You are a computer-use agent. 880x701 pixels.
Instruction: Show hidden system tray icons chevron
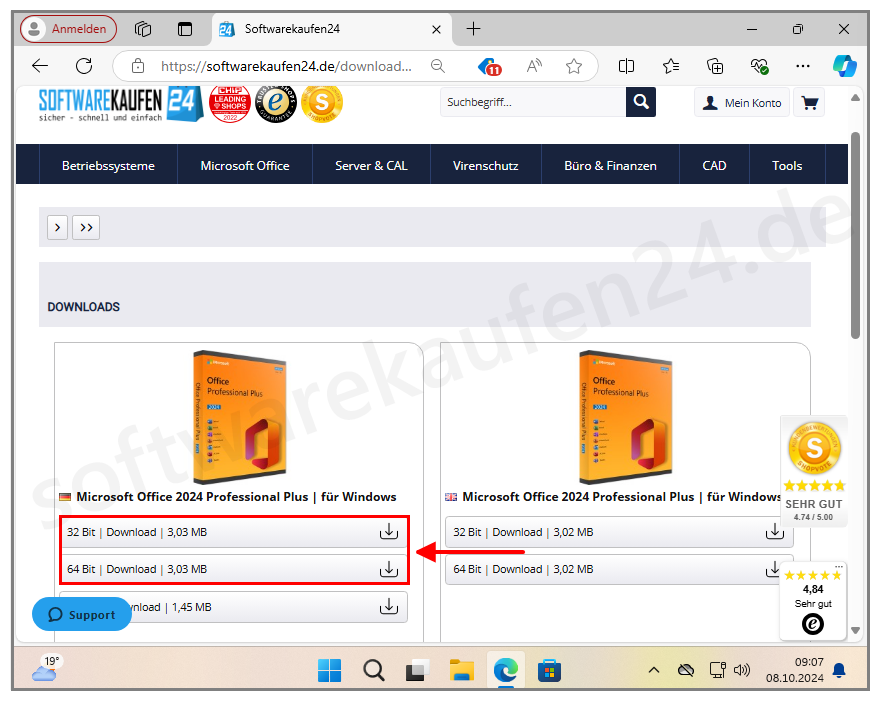tap(653, 670)
